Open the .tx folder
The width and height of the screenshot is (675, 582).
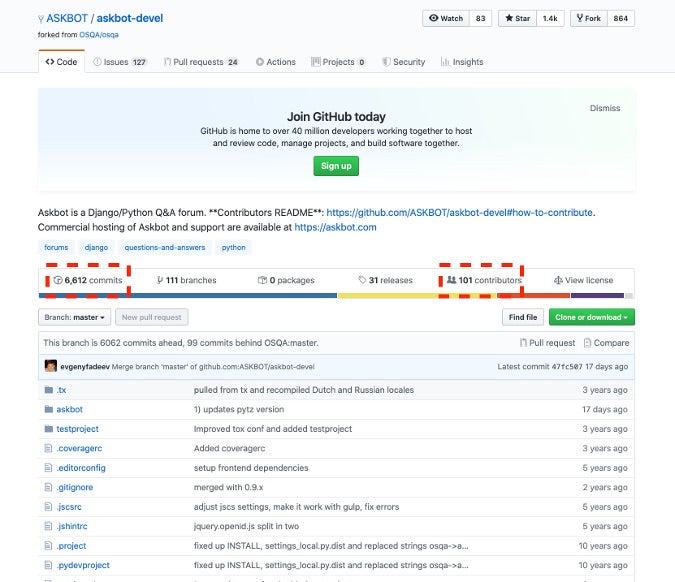pos(62,390)
